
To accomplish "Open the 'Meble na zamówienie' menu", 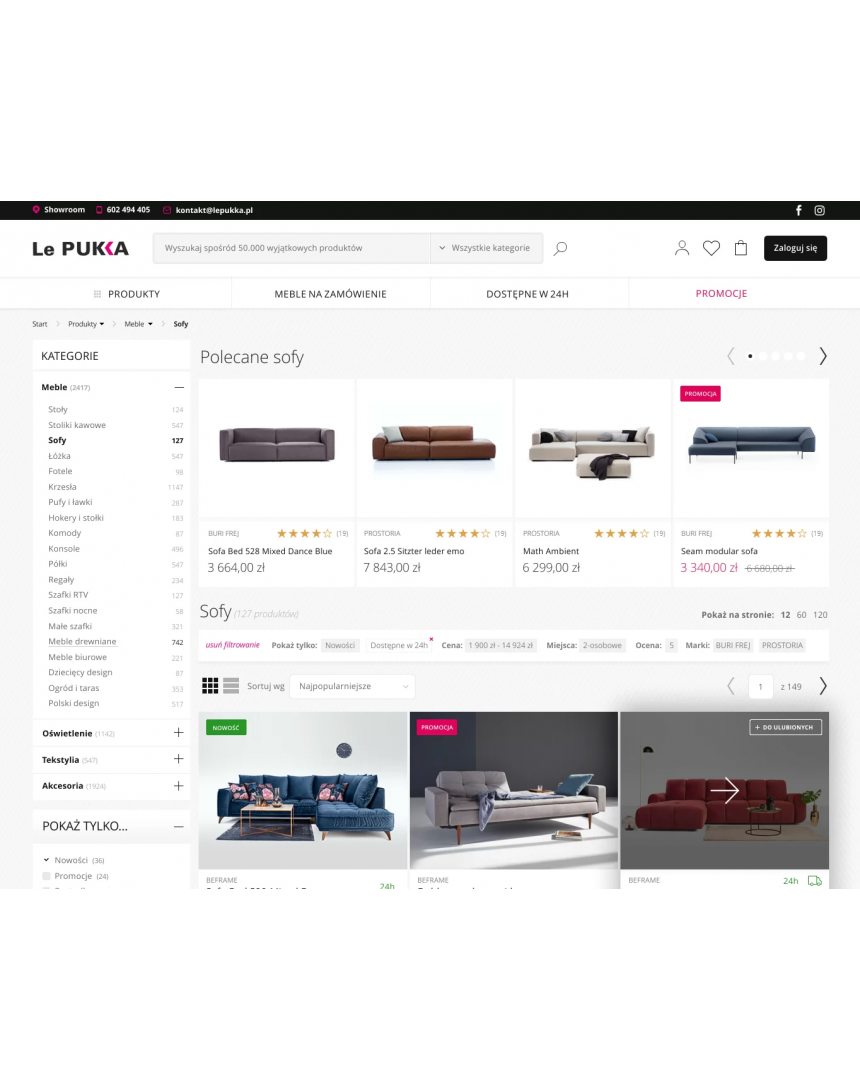I will pyautogui.click(x=330, y=294).
